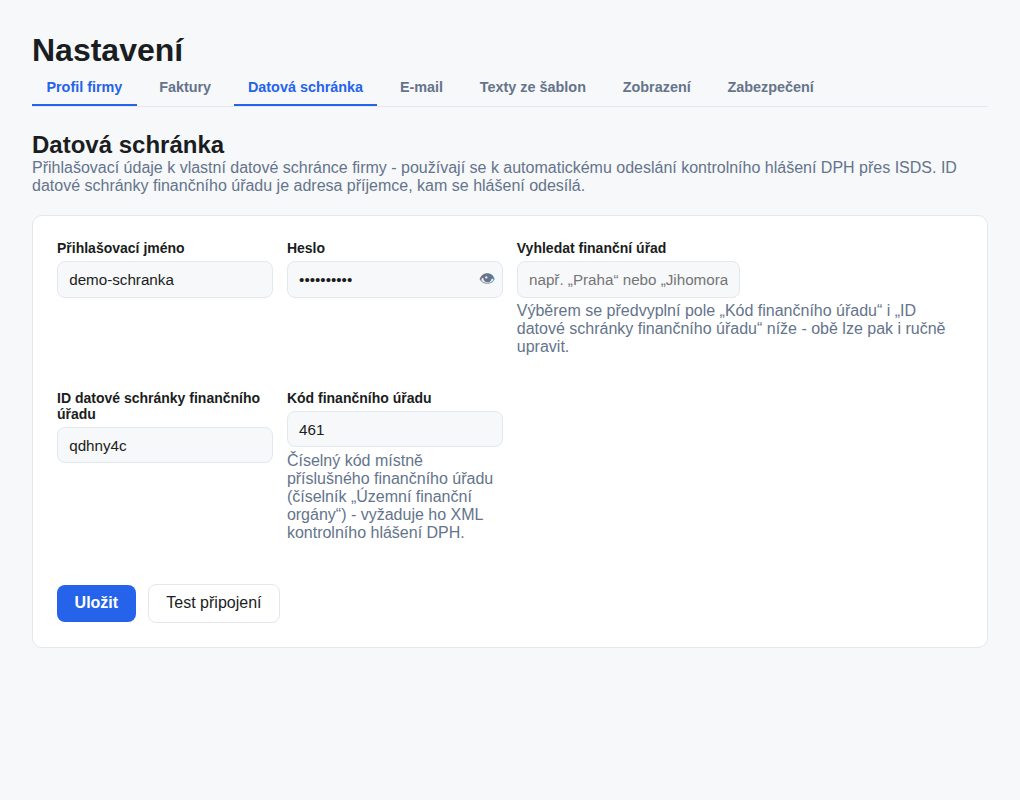Open the Vyhledat finanční úřad search box
Image resolution: width=1020 pixels, height=800 pixels.
click(628, 280)
